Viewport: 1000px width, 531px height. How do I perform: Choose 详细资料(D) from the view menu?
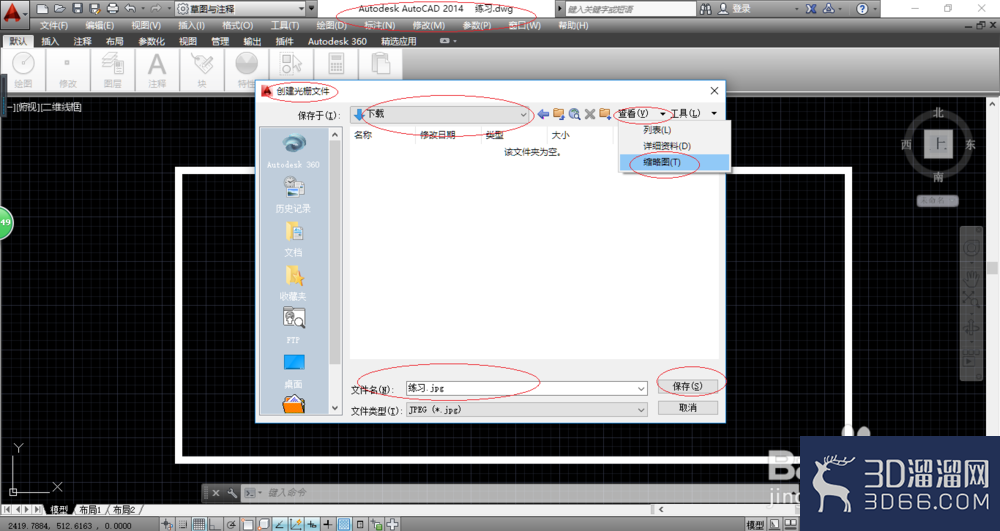[x=674, y=146]
